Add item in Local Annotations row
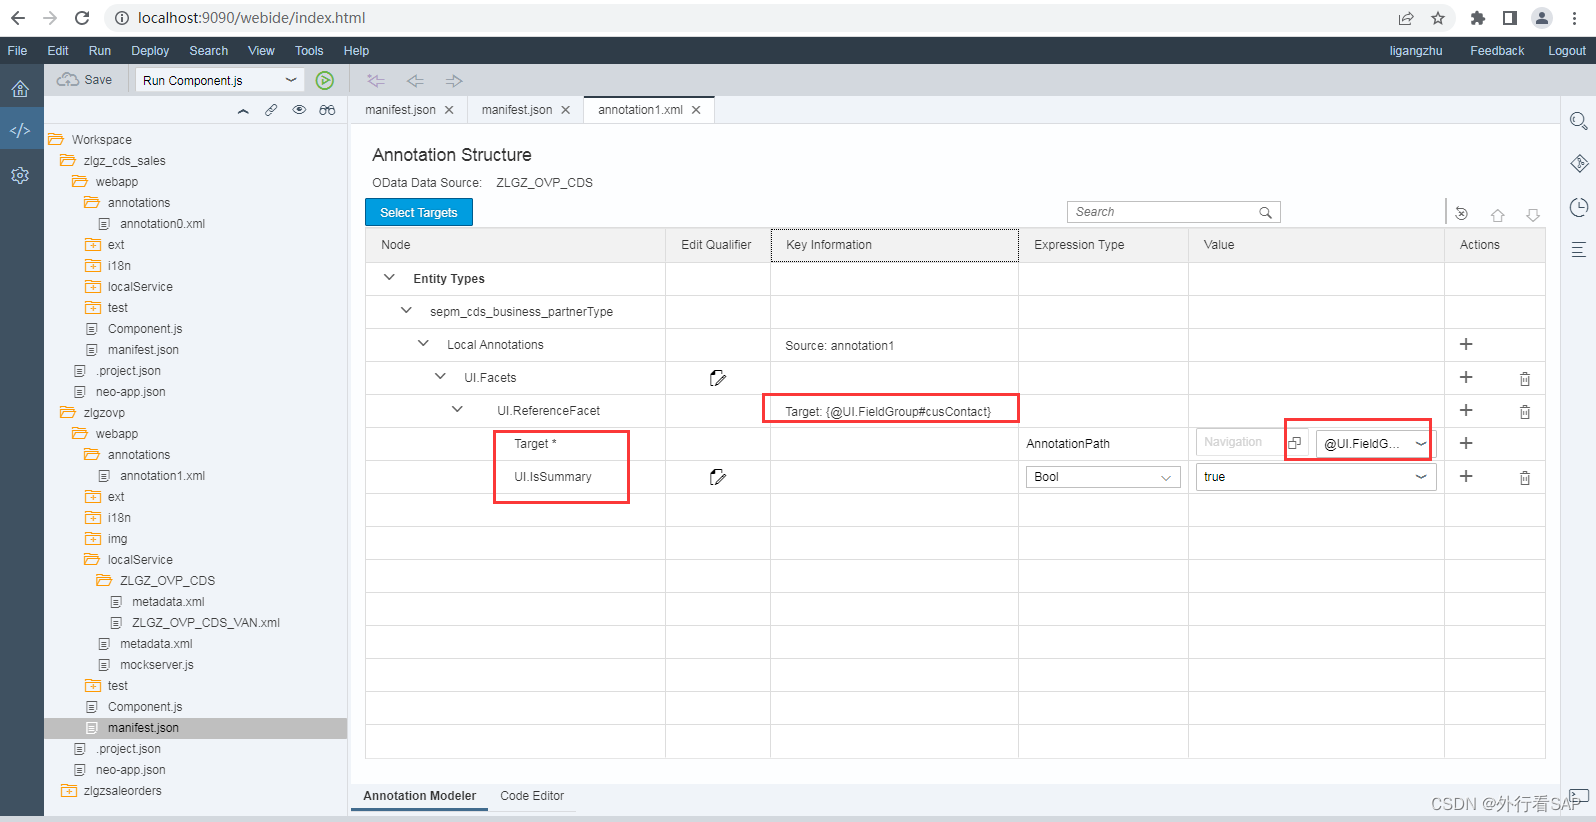 point(1466,344)
